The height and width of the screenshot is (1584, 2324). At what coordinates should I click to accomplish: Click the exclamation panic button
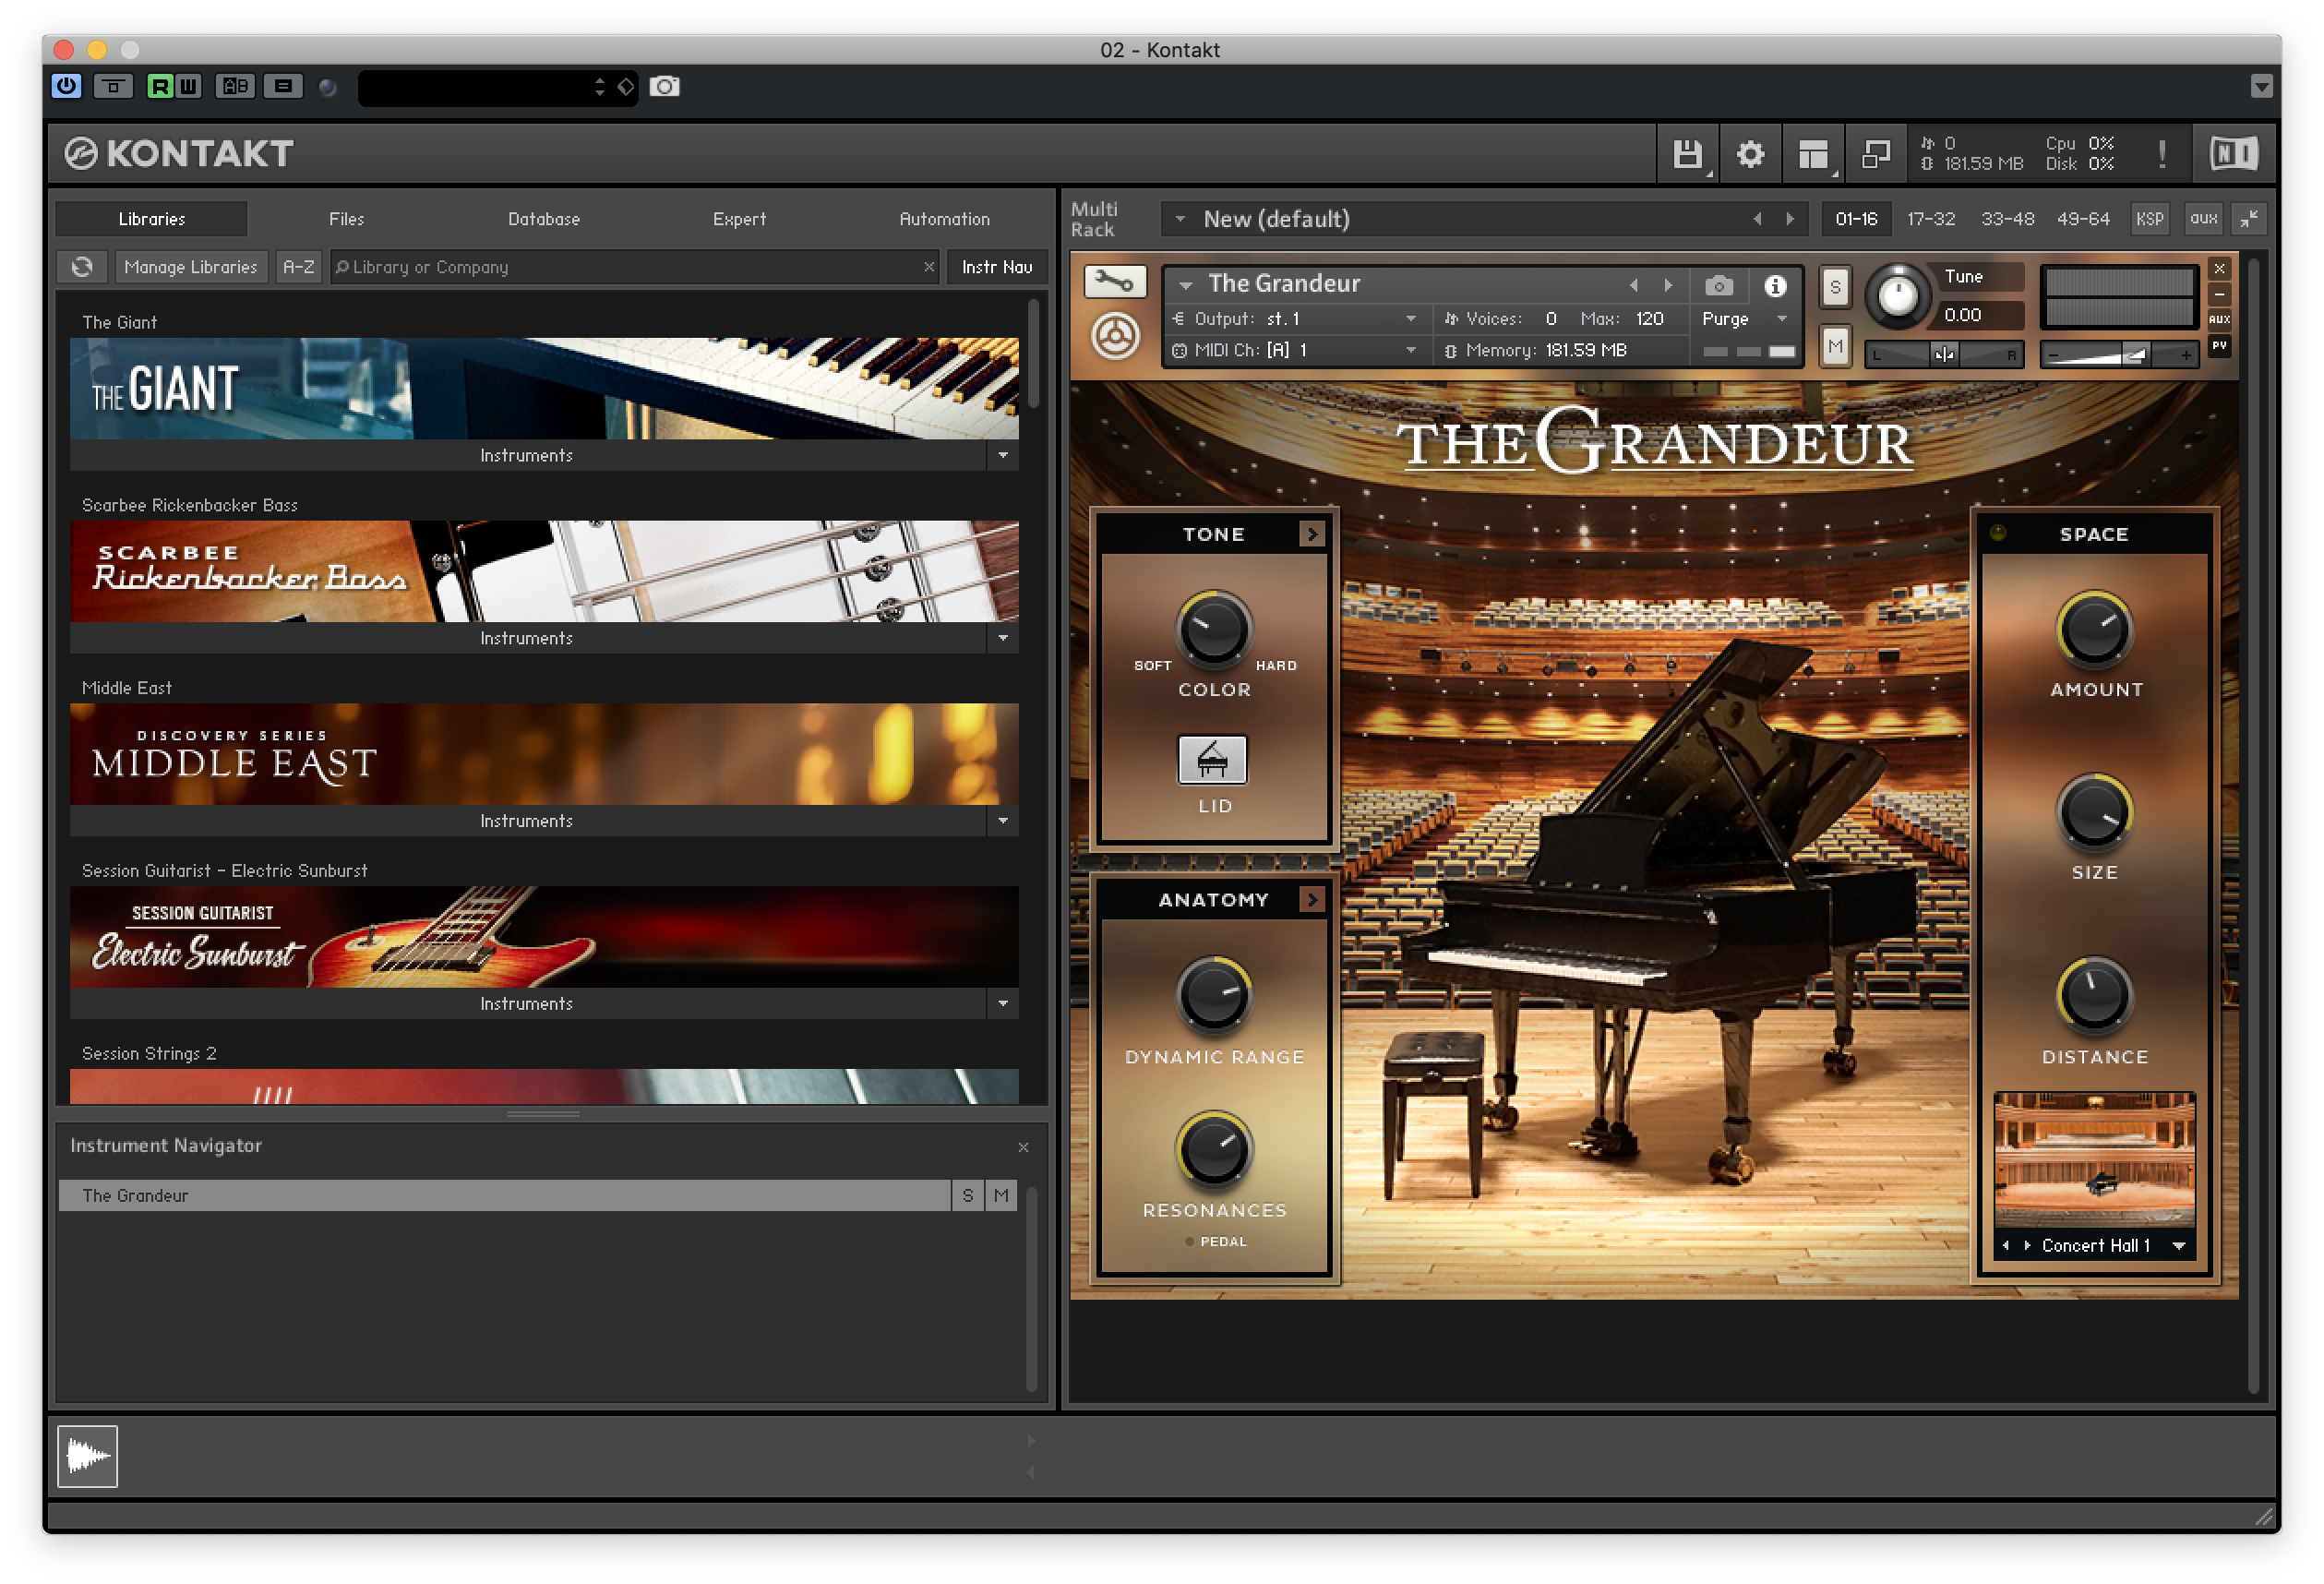pos(2162,154)
